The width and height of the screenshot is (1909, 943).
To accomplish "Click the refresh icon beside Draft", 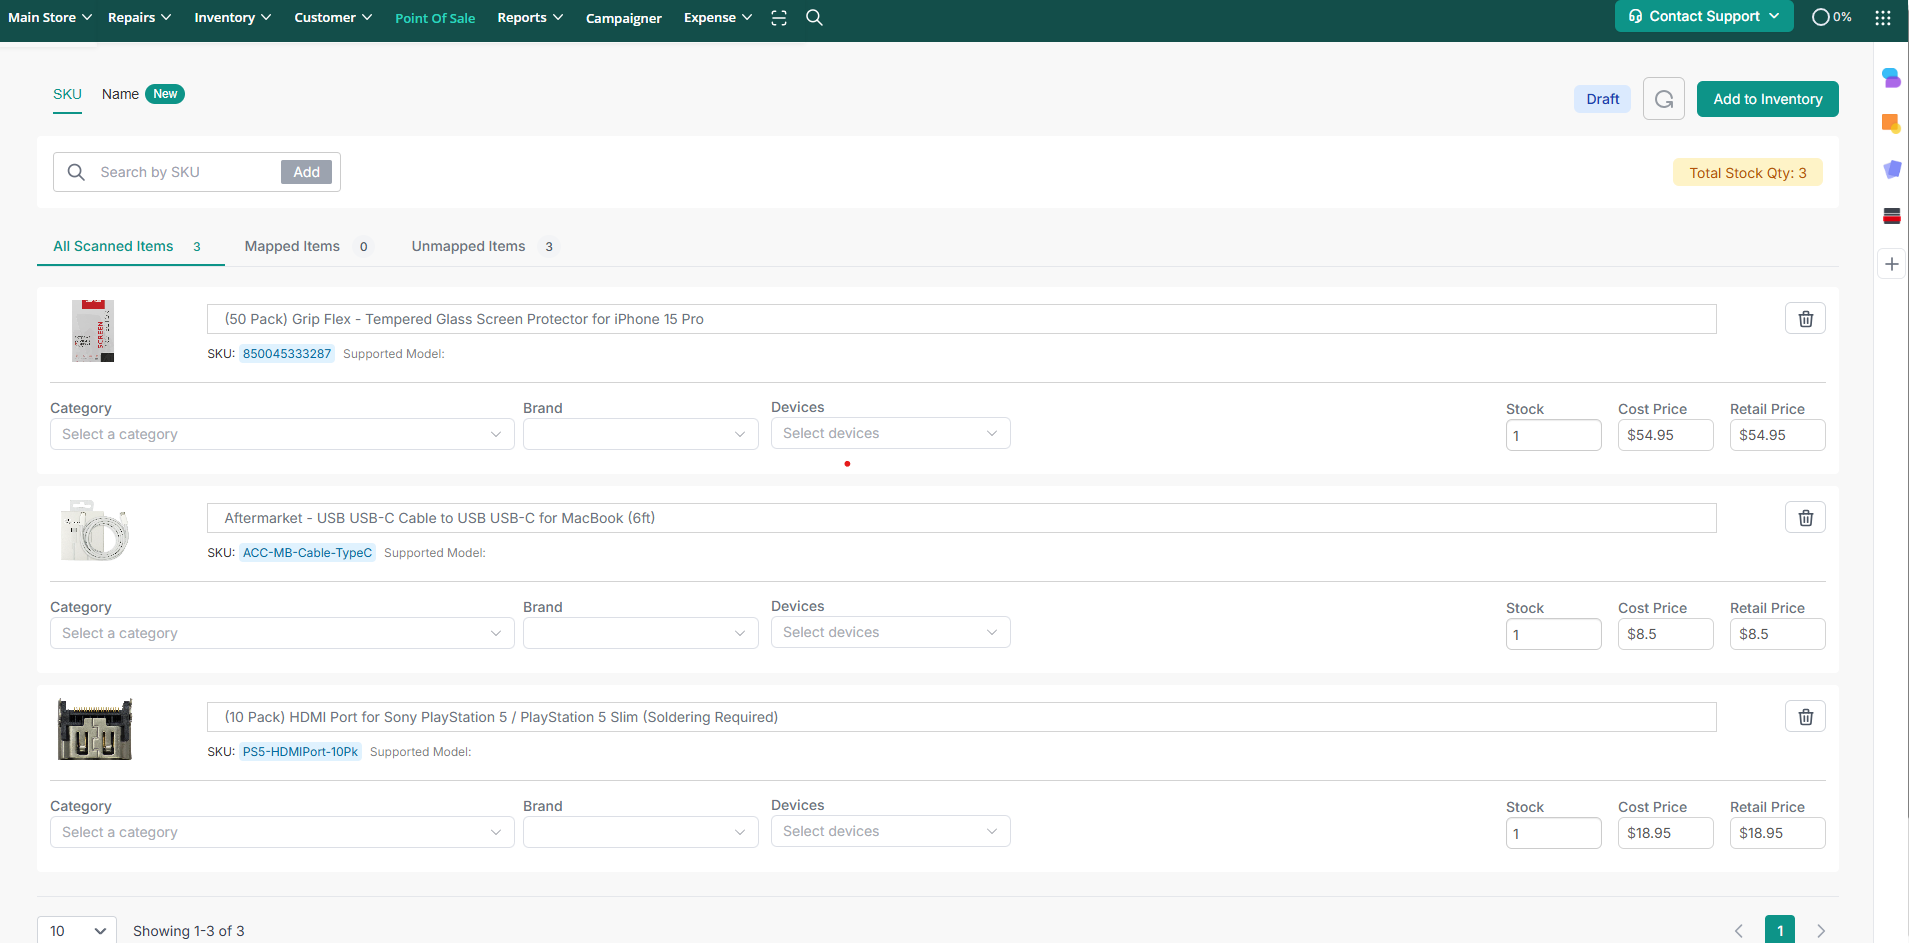I will click(x=1664, y=99).
